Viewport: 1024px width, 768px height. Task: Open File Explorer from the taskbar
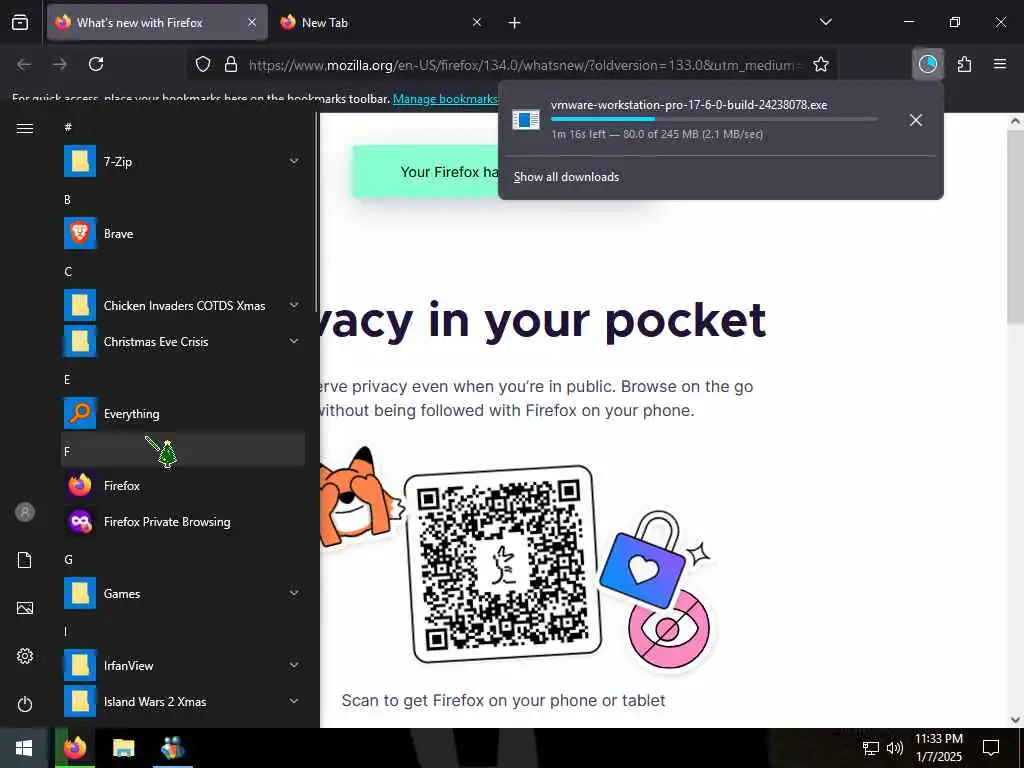123,748
